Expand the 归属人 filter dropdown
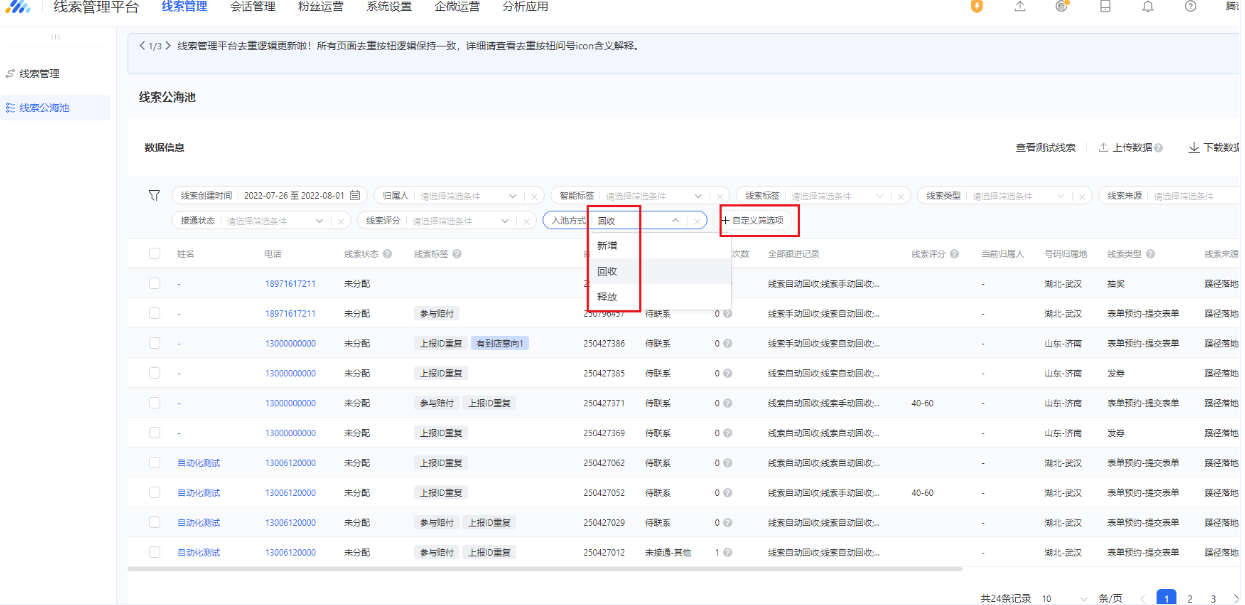The width and height of the screenshot is (1245, 605). [514, 196]
